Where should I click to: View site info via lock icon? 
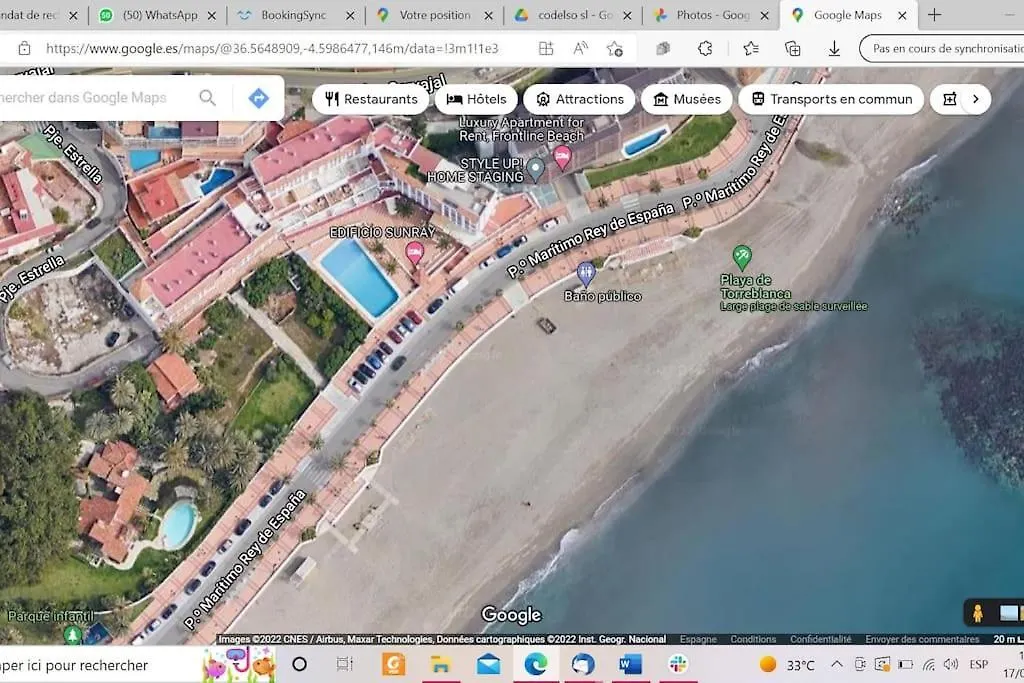(24, 48)
